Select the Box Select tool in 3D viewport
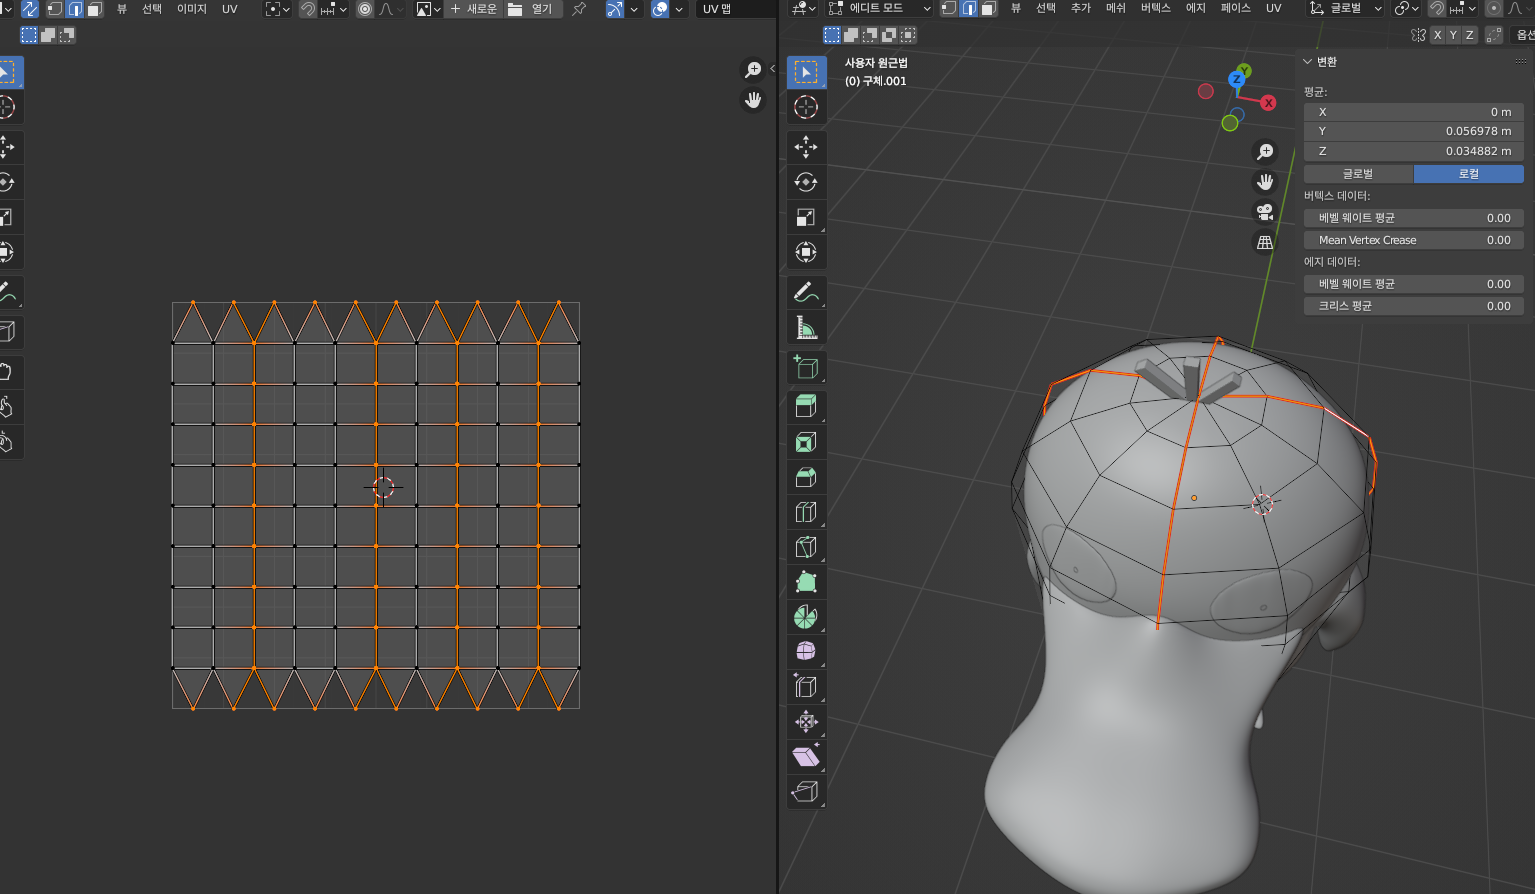 pyautogui.click(x=806, y=72)
